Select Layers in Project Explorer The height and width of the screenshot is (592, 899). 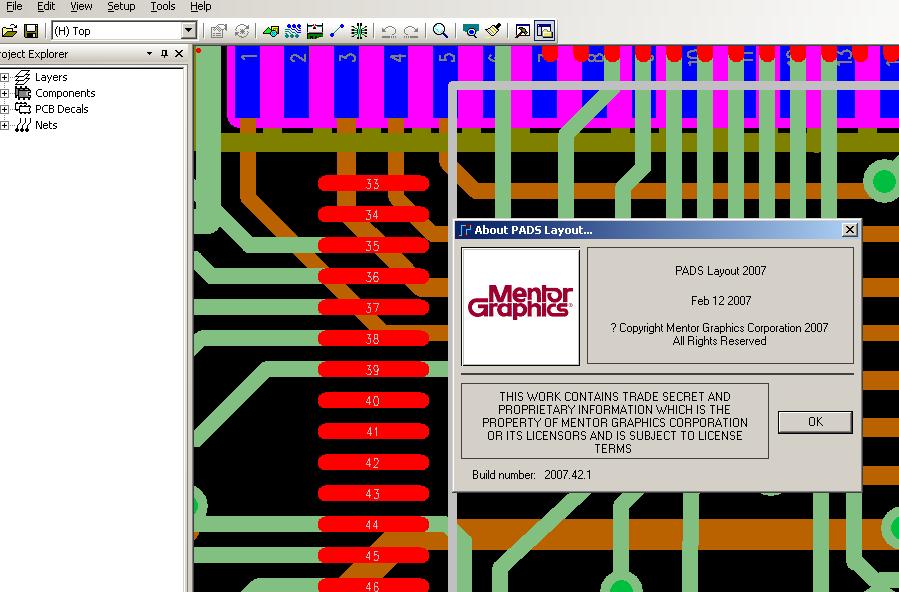point(51,77)
